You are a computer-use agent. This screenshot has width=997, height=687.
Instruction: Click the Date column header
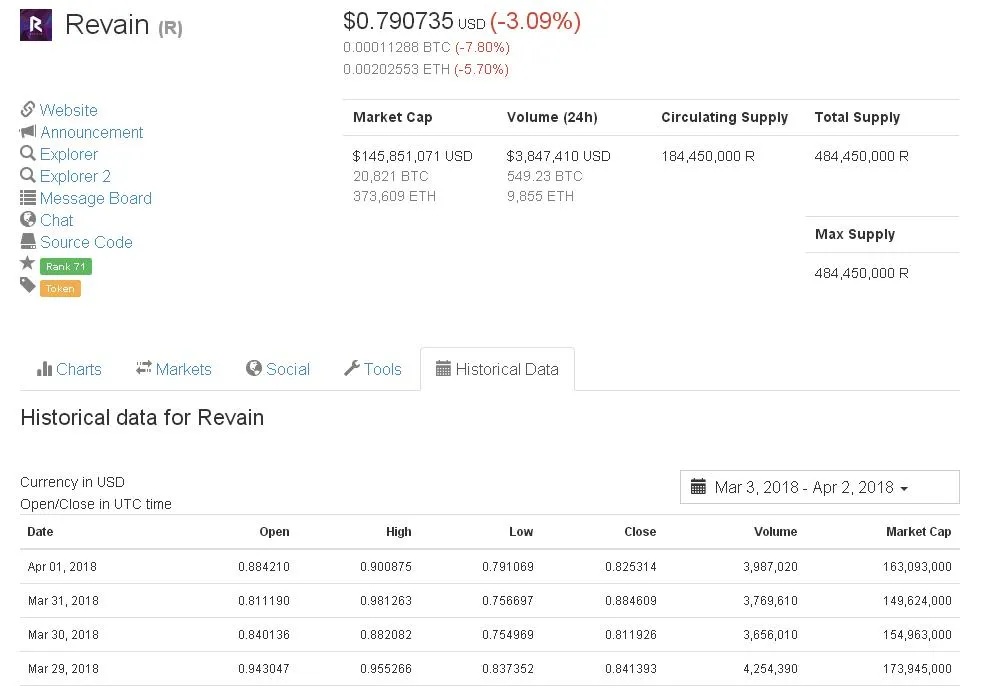[x=40, y=532]
